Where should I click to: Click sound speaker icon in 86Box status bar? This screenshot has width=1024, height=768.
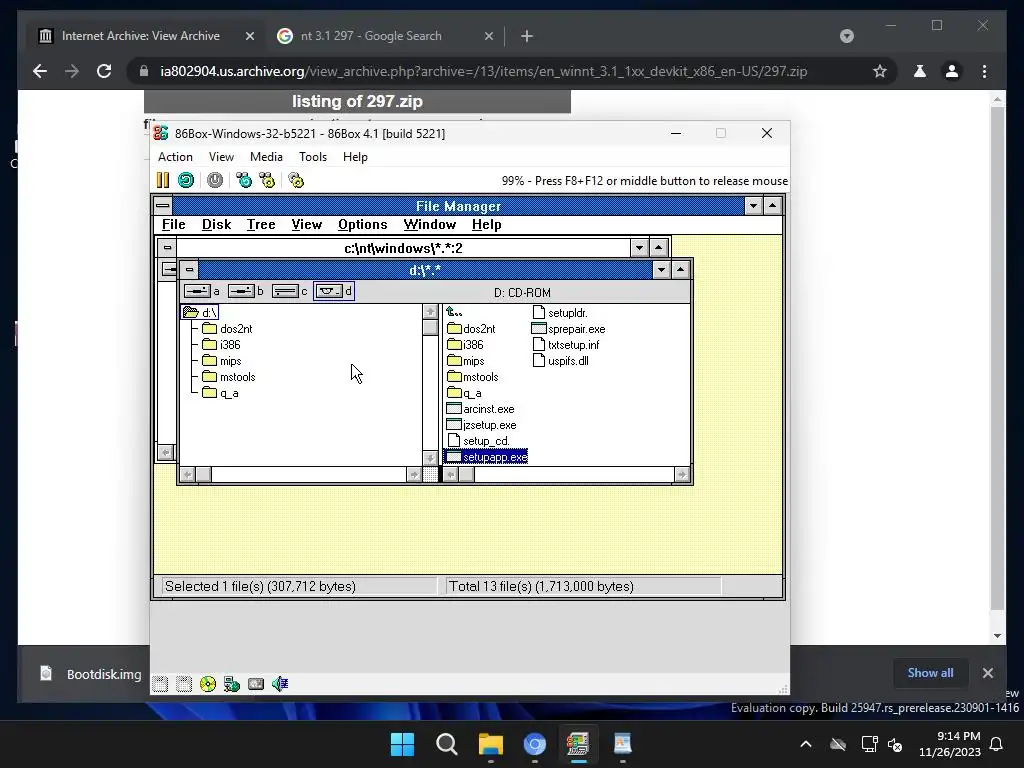(x=280, y=684)
